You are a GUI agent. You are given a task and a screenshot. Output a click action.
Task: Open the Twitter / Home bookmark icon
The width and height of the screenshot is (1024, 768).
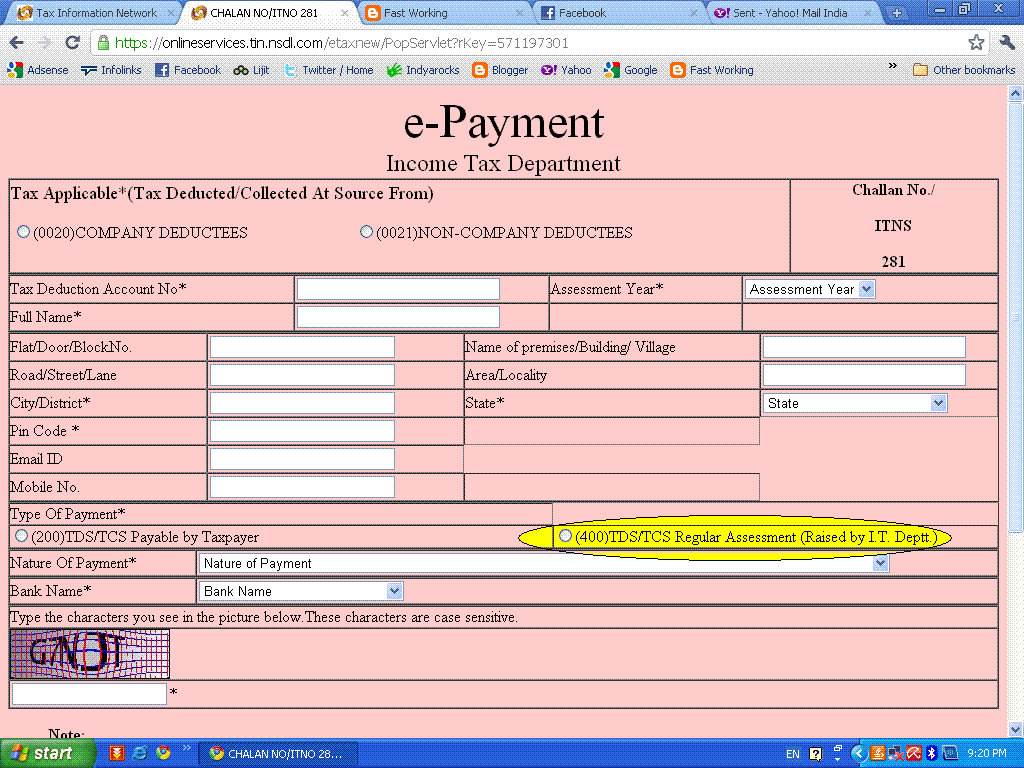[x=288, y=70]
